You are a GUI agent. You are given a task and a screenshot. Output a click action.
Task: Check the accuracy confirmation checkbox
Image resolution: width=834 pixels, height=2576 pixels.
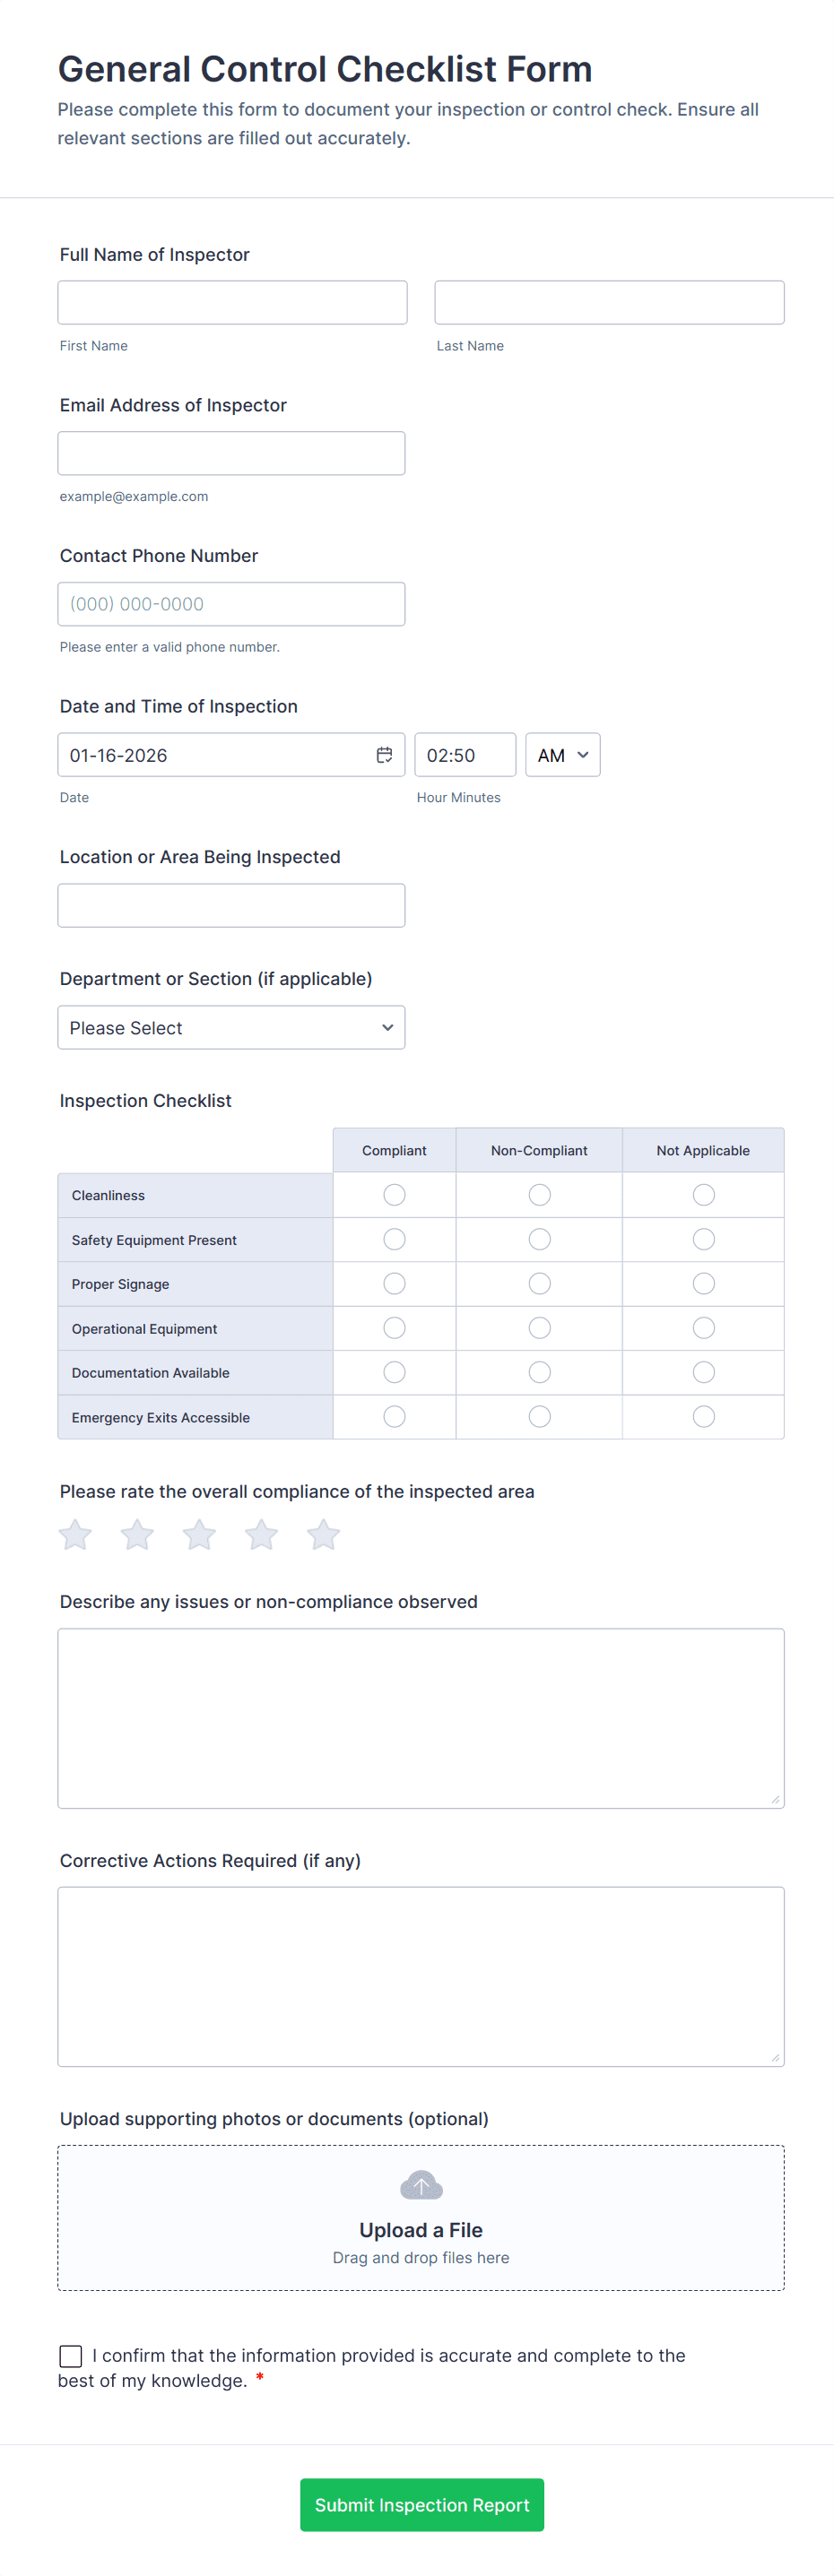[71, 2356]
